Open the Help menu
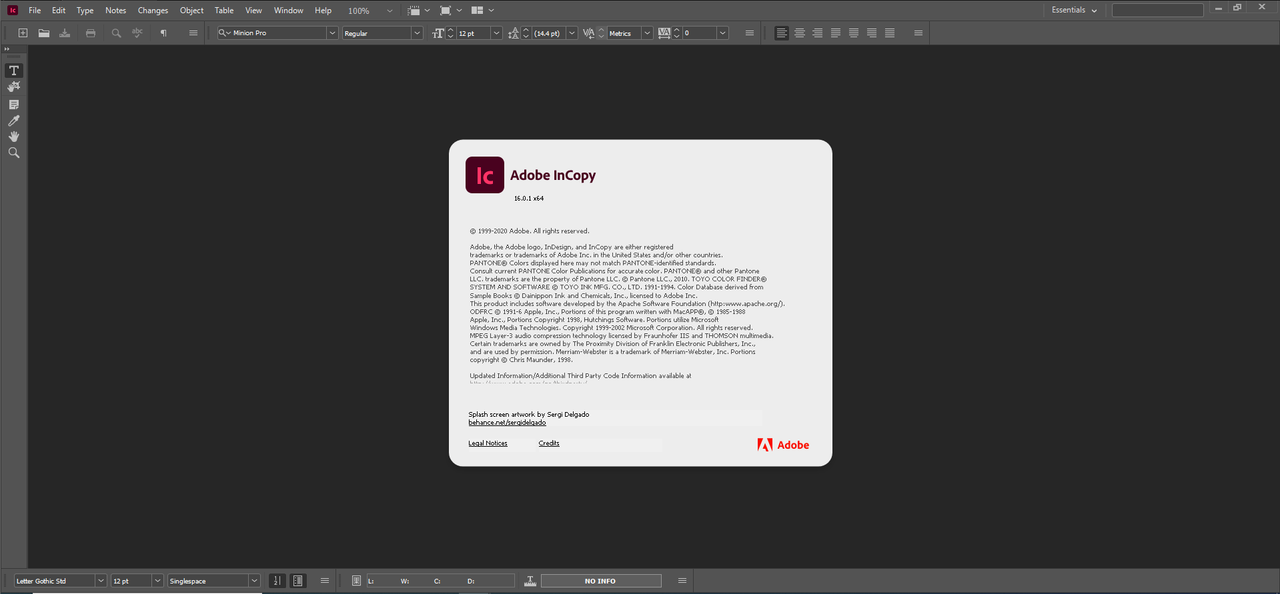 [323, 10]
